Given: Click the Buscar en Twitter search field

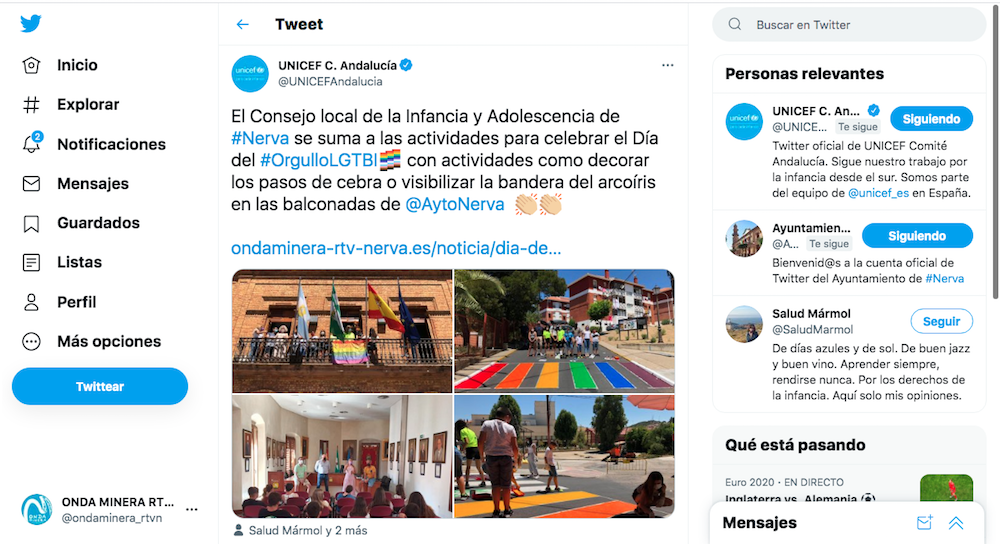Looking at the screenshot, I should tap(849, 25).
